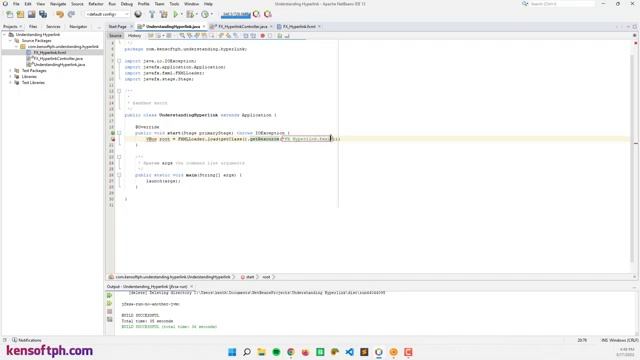Click the Undo toolbar icon
The image size is (640, 360).
click(x=60, y=14)
